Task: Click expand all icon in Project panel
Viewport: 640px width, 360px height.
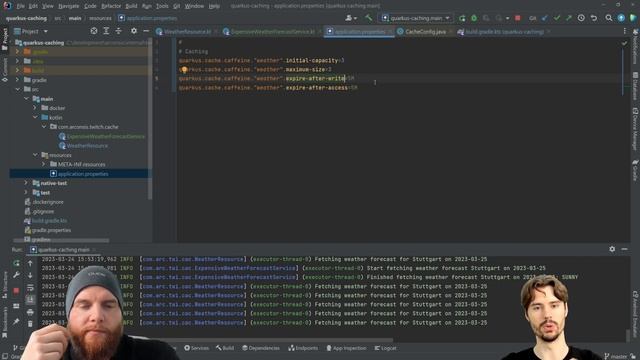Action: pyautogui.click(x=106, y=31)
